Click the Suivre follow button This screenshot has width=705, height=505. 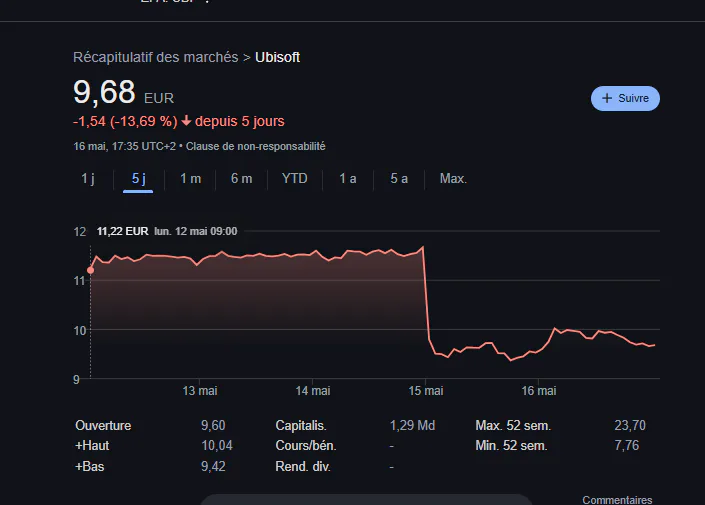[x=625, y=98]
